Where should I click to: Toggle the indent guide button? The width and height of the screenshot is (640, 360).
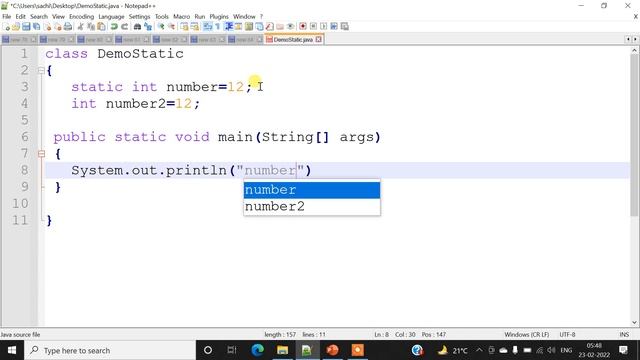229,27
